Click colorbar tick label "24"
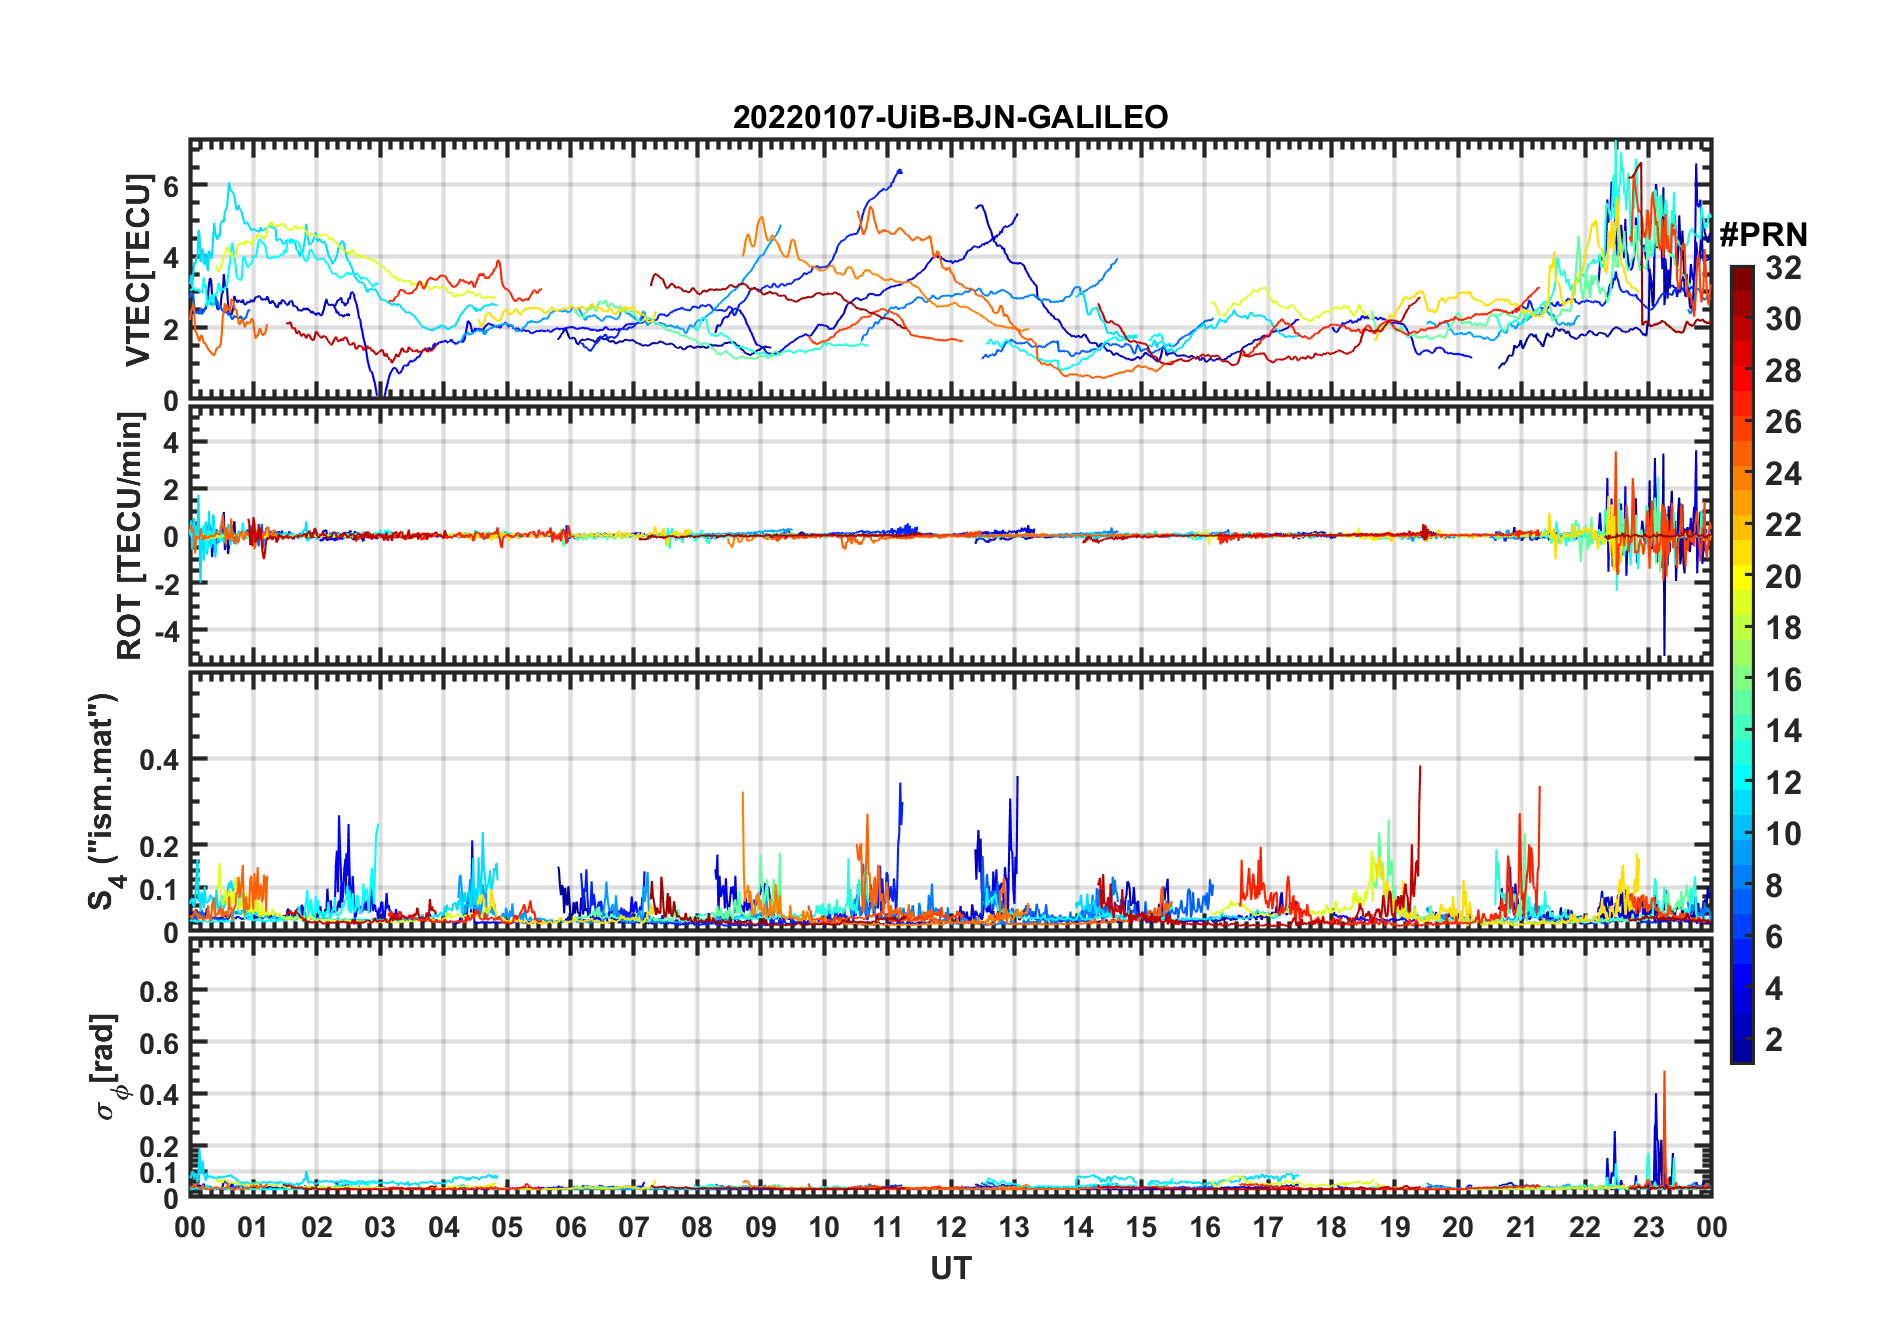This screenshot has height=1330, width=1902. 1783,473
